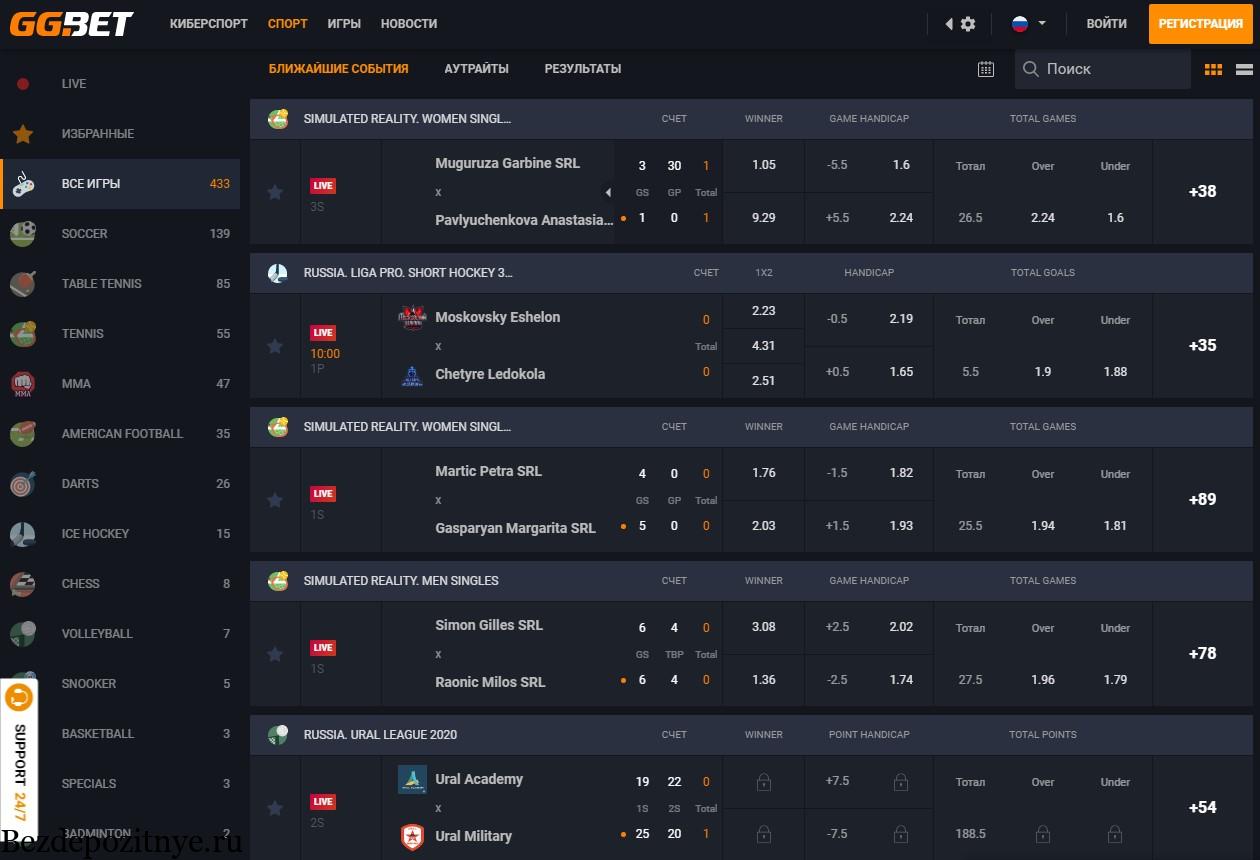The height and width of the screenshot is (860, 1260).
Task: Bet on draw odds 4.31
Action: point(764,346)
